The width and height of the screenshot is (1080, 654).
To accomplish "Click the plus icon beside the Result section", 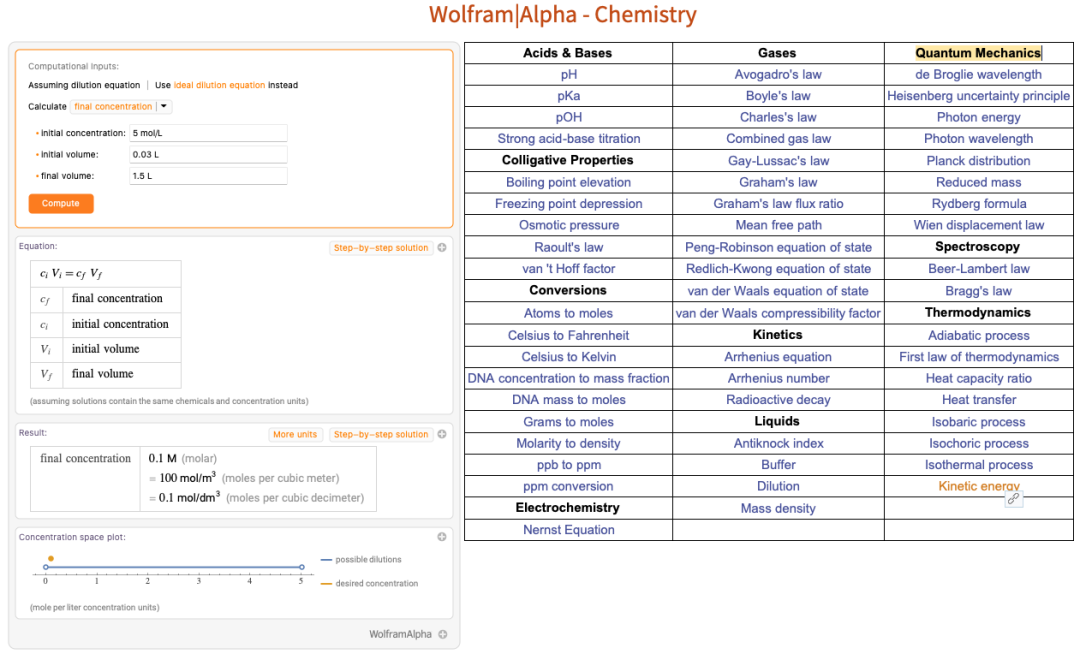I will pyautogui.click(x=442, y=434).
